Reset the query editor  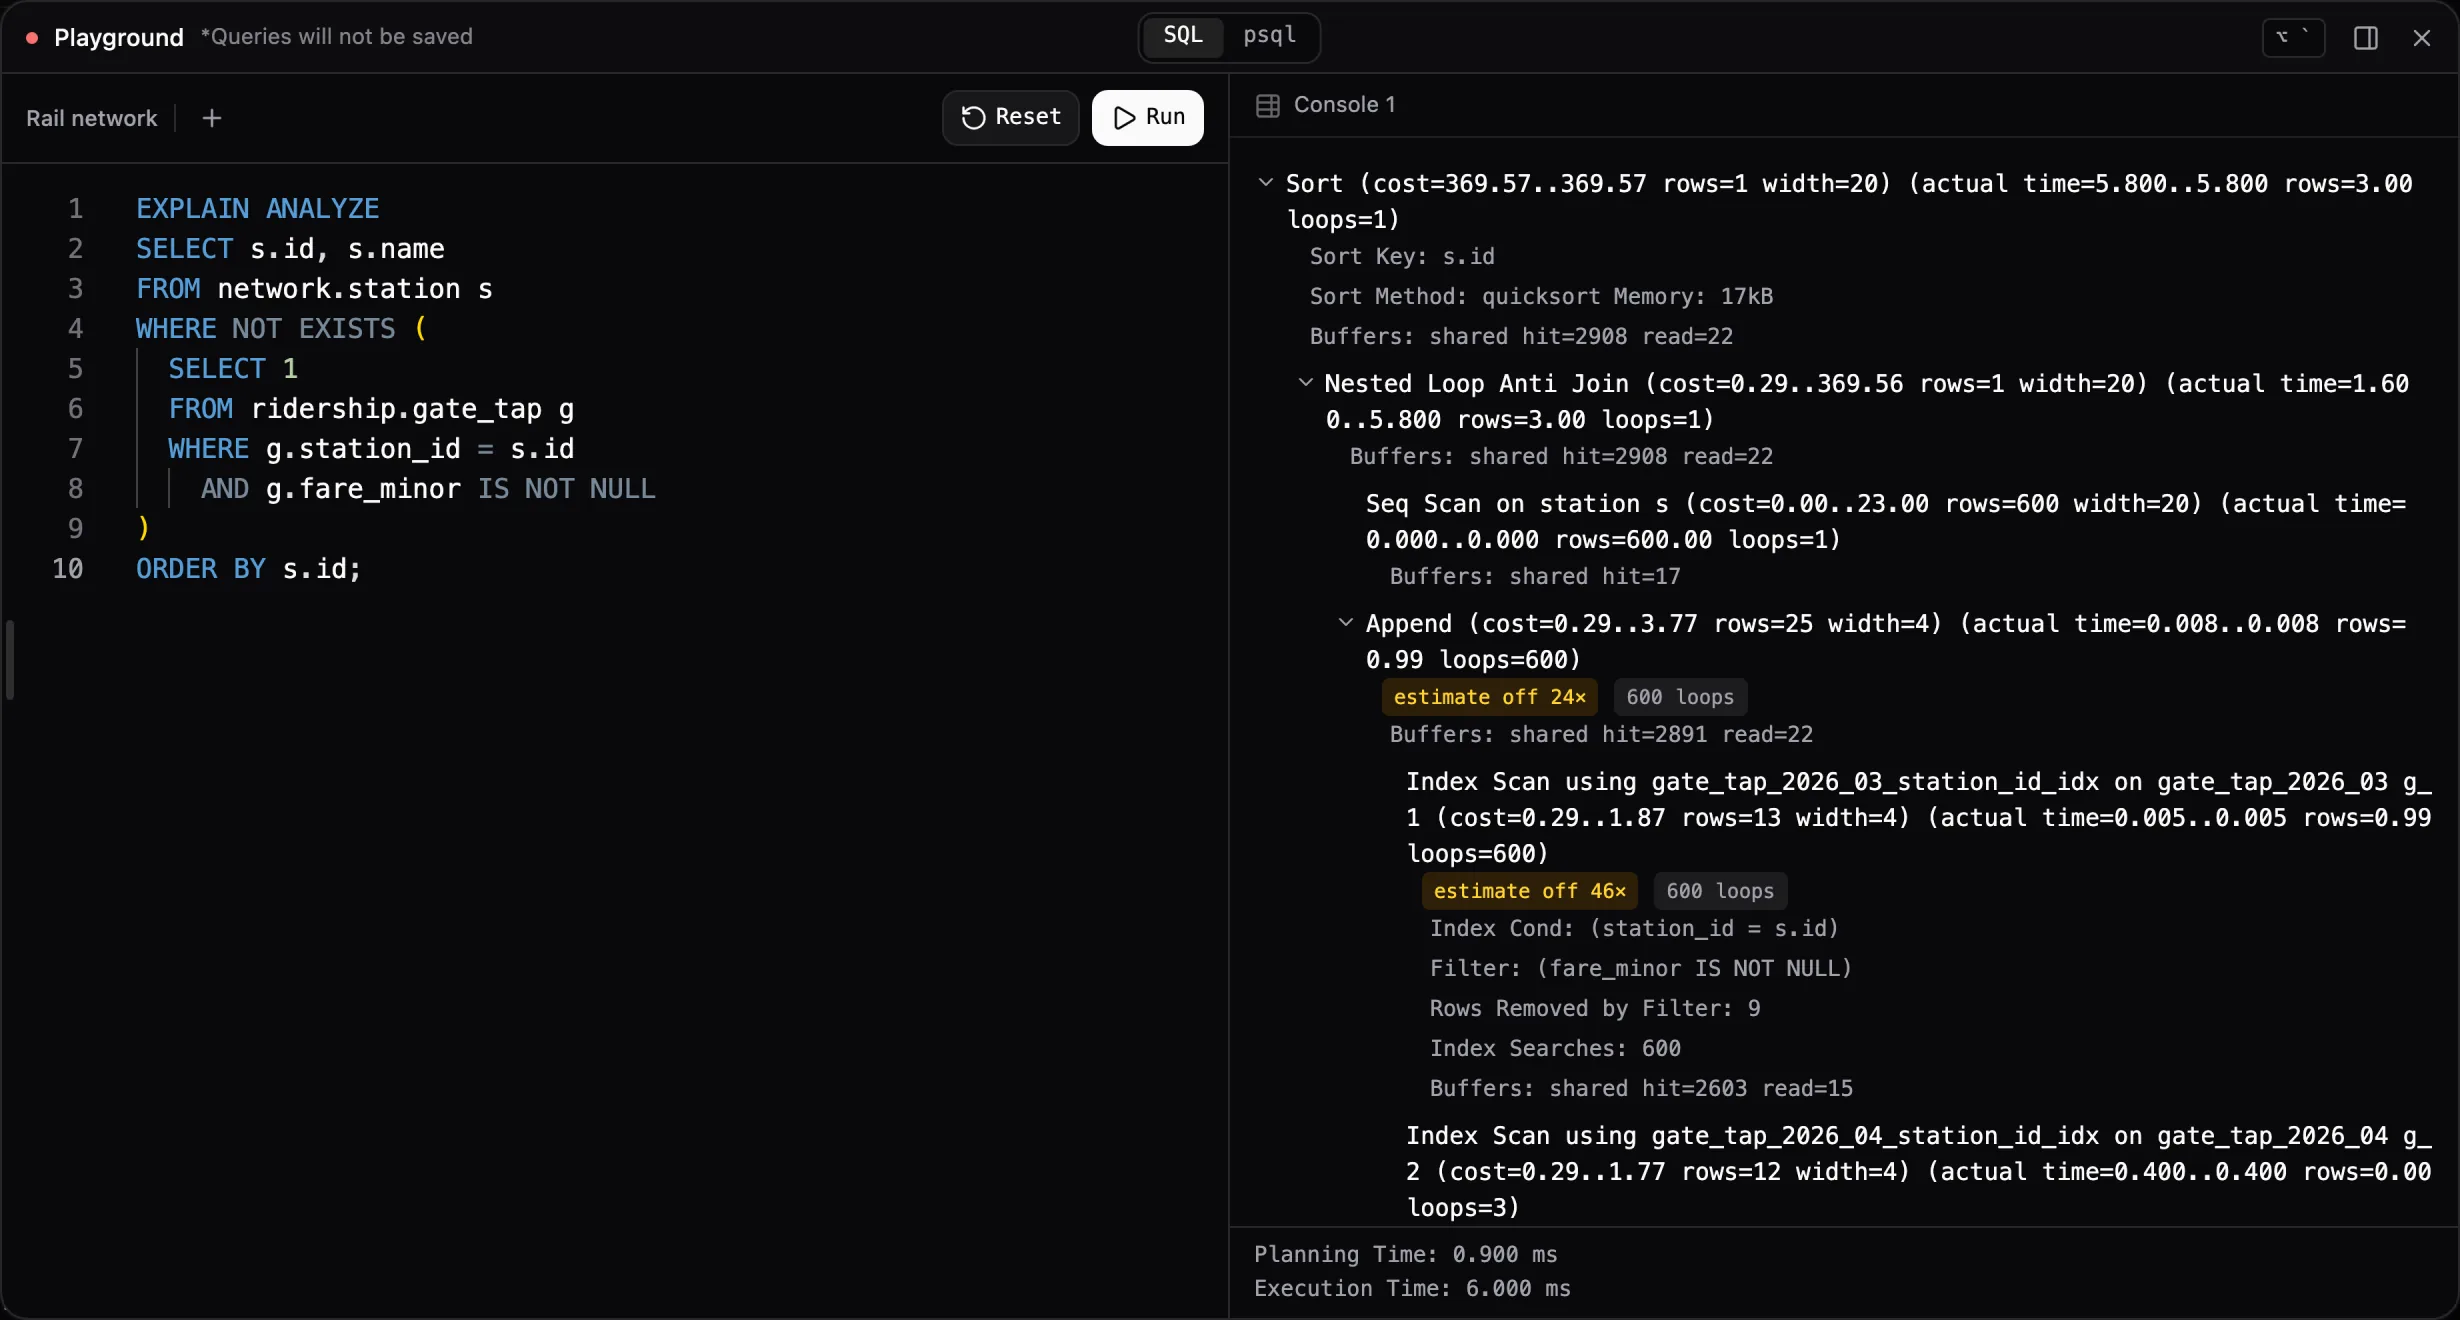[x=1010, y=118]
